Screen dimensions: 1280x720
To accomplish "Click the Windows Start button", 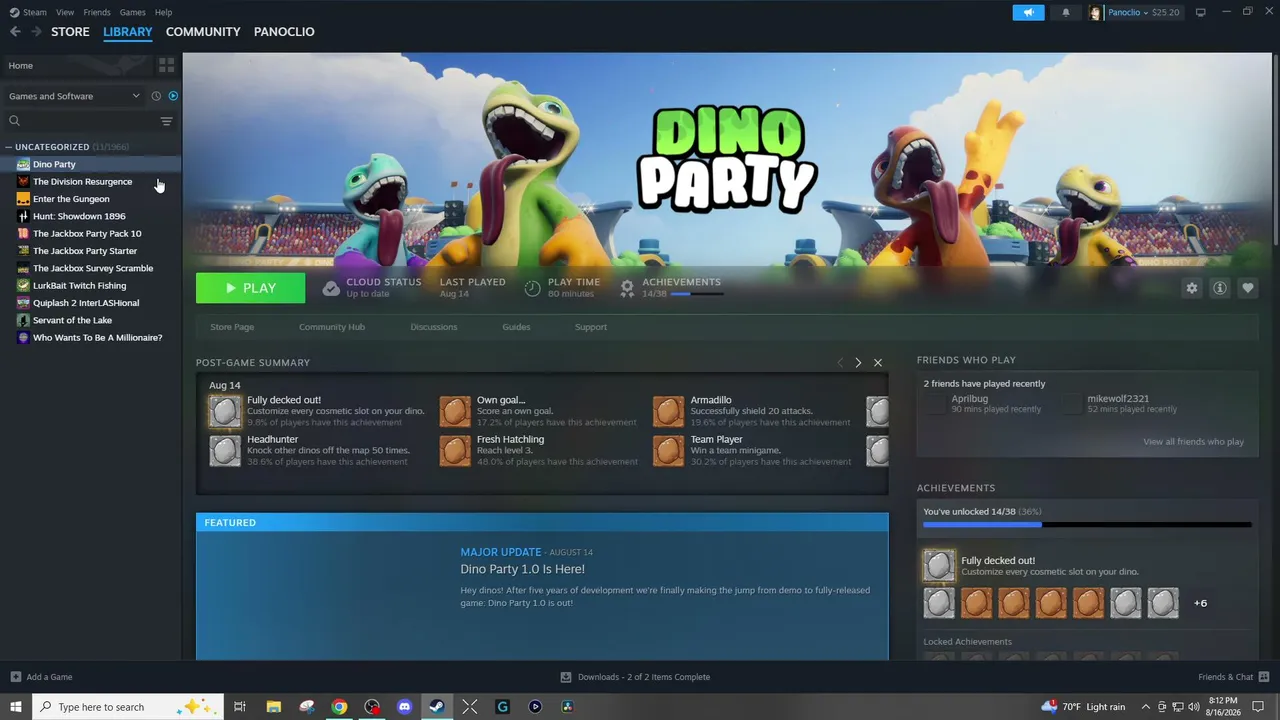I will [x=16, y=707].
